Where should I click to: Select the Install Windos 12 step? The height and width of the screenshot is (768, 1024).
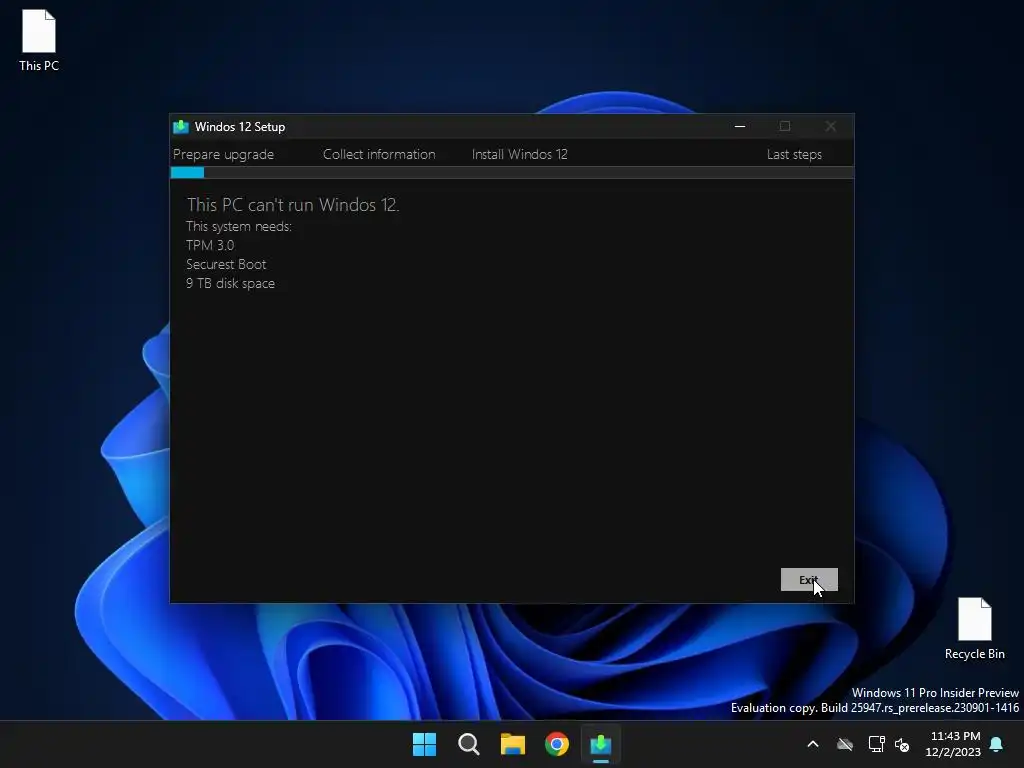coord(519,154)
